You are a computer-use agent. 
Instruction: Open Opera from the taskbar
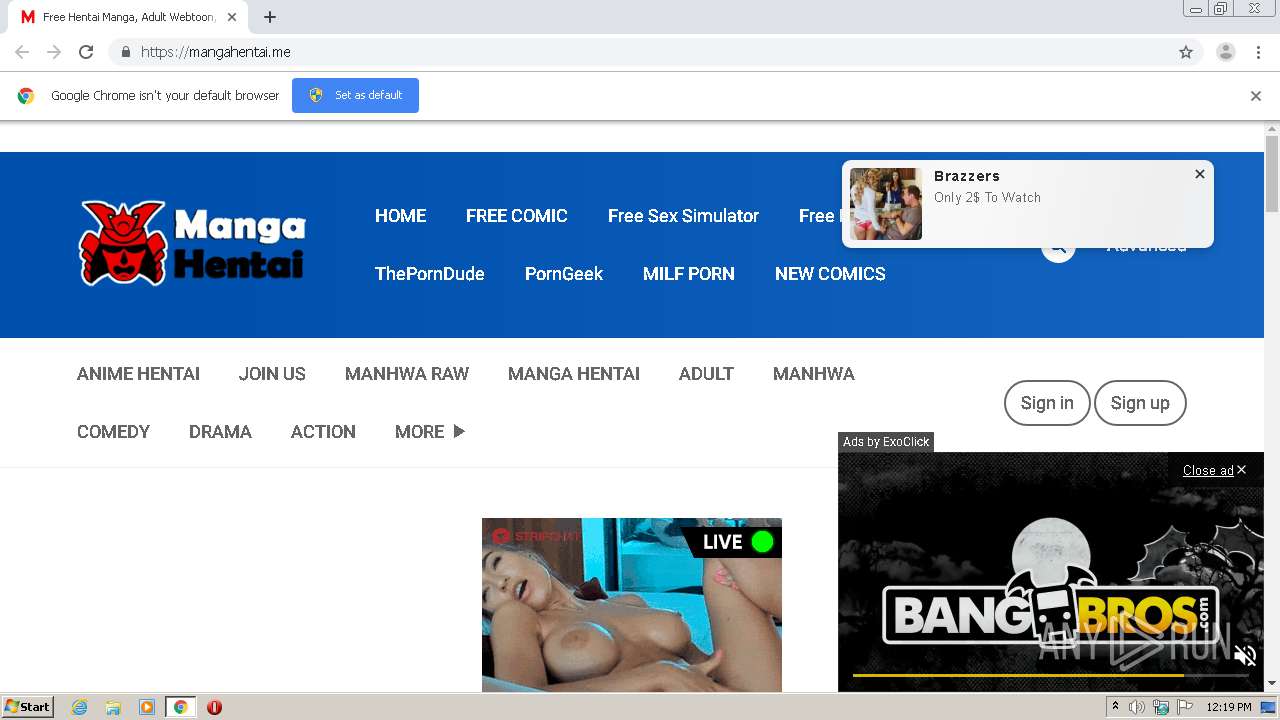pos(214,707)
